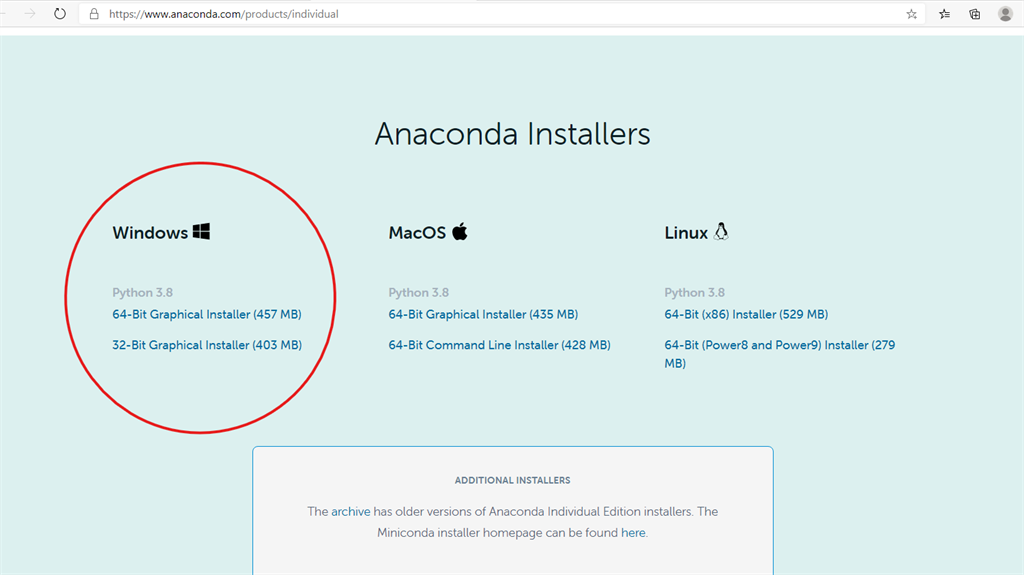
Task: Click the Linux heading text
Action: coord(686,233)
